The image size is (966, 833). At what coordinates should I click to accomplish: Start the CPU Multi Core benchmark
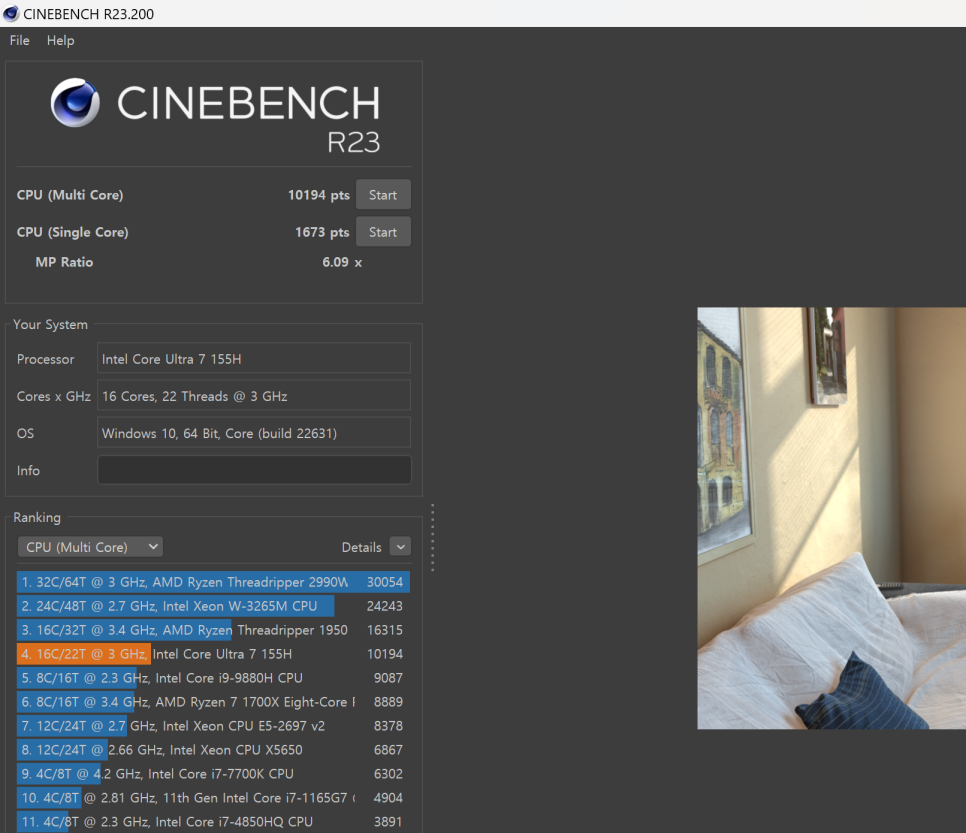point(383,195)
